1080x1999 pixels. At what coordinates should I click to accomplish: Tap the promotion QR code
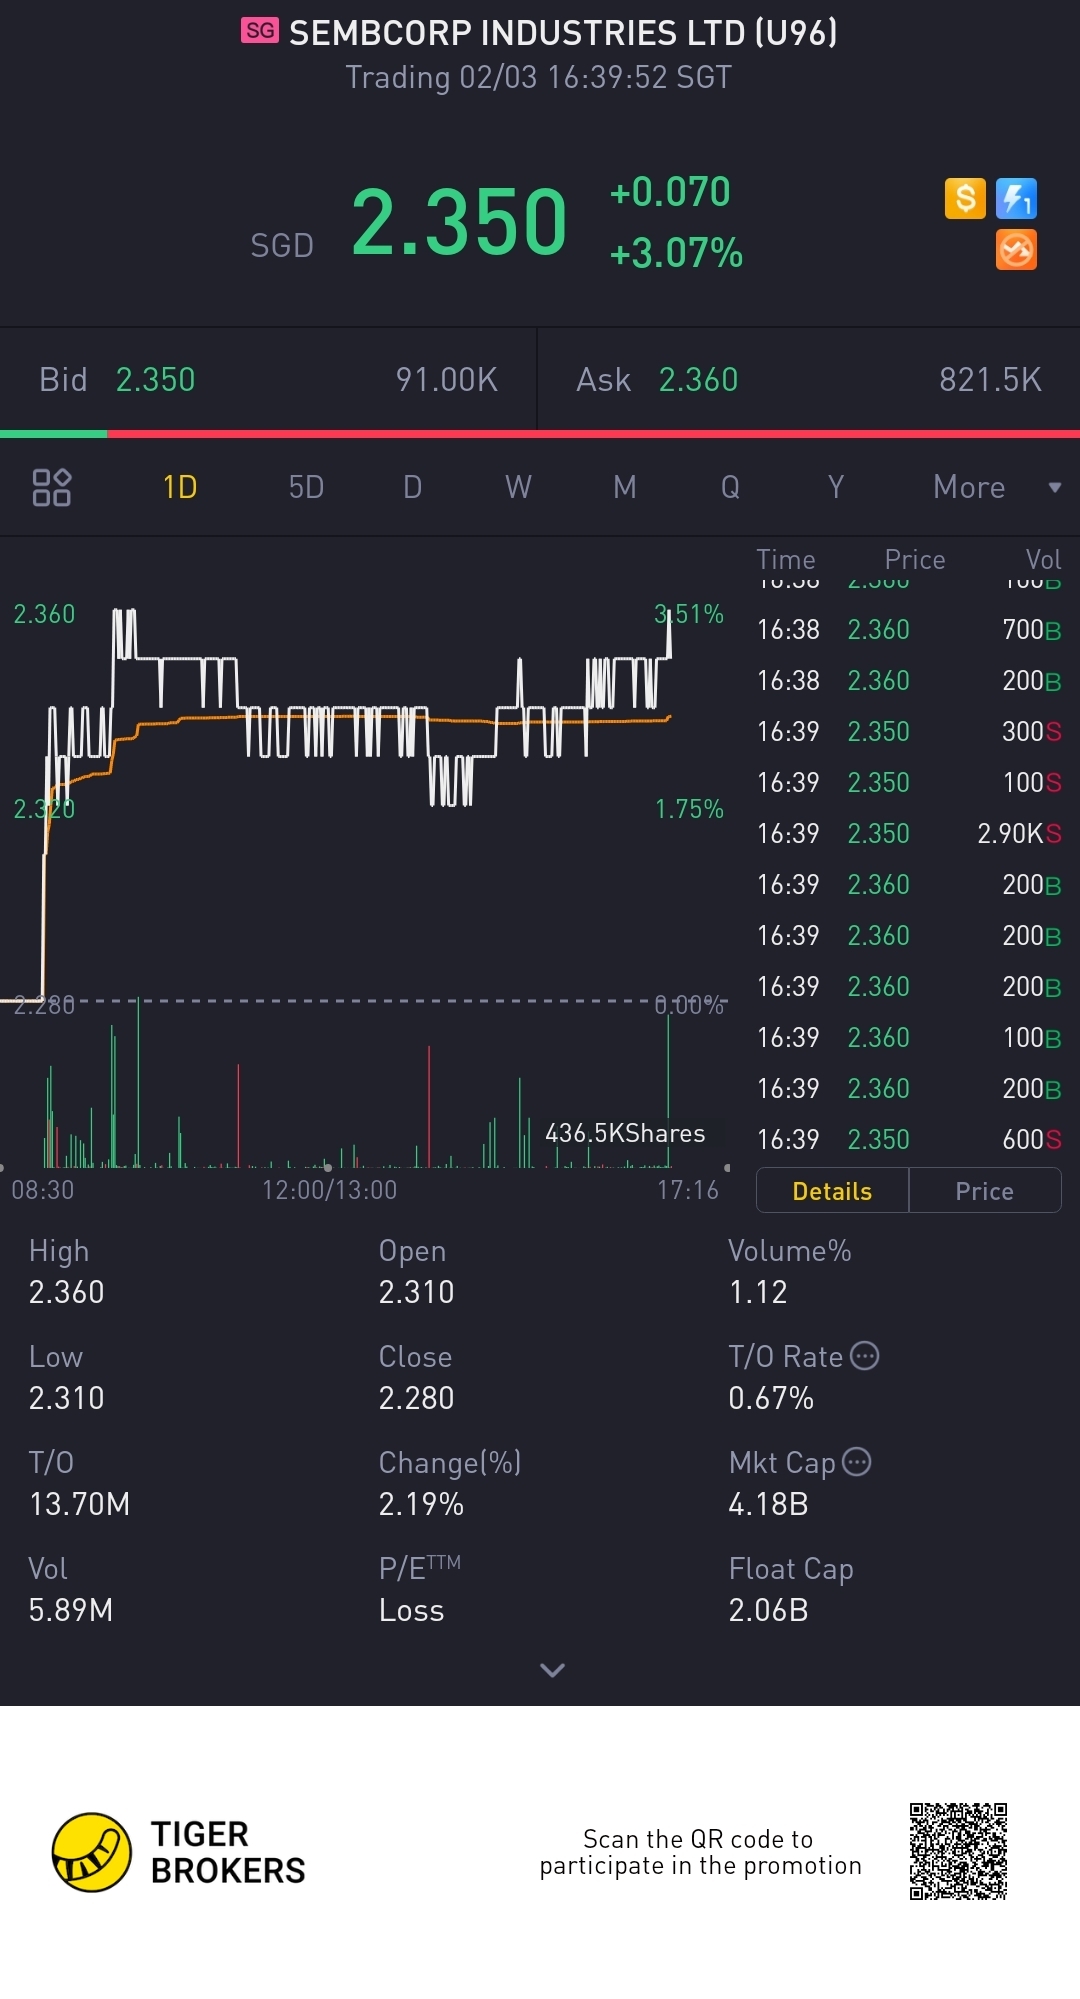pyautogui.click(x=958, y=1851)
